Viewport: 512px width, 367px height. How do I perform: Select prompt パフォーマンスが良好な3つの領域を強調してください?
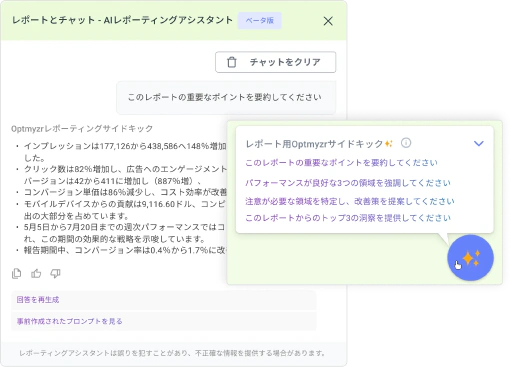[x=348, y=183]
